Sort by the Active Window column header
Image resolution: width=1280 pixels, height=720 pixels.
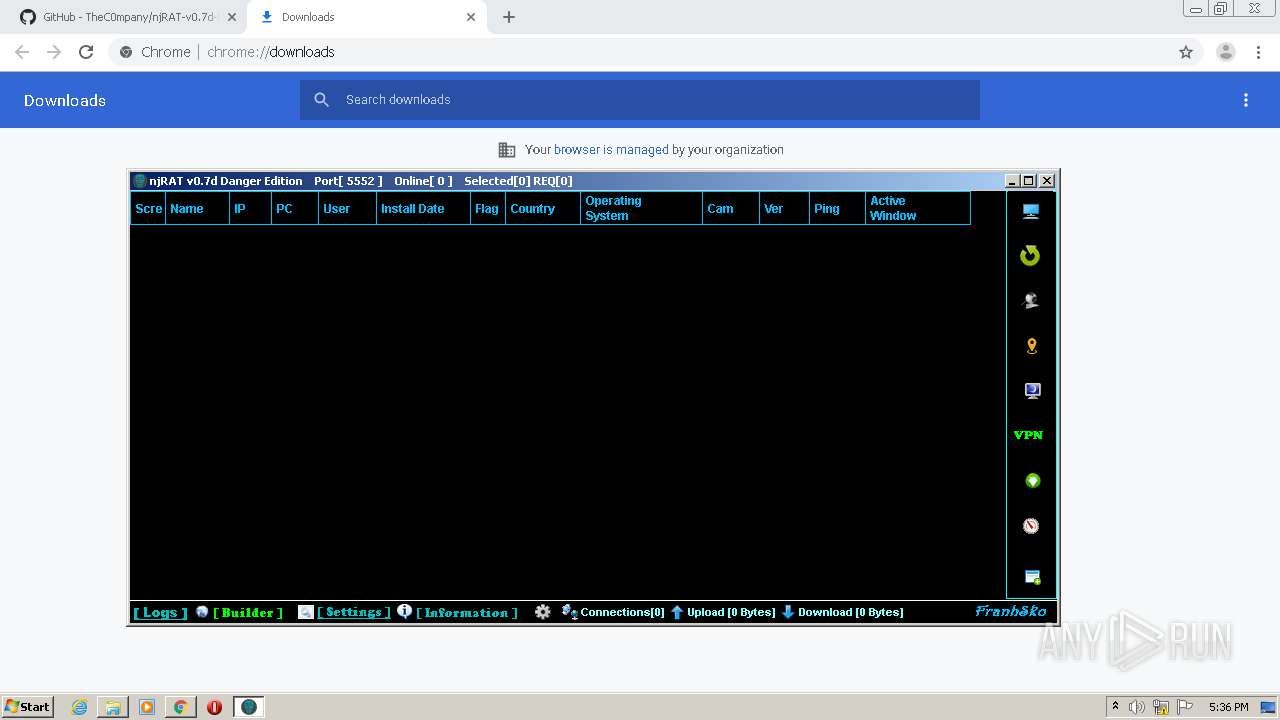coord(917,208)
